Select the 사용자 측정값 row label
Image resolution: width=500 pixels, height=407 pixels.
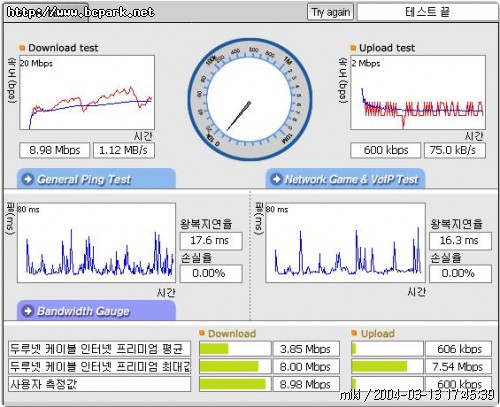click(x=99, y=384)
